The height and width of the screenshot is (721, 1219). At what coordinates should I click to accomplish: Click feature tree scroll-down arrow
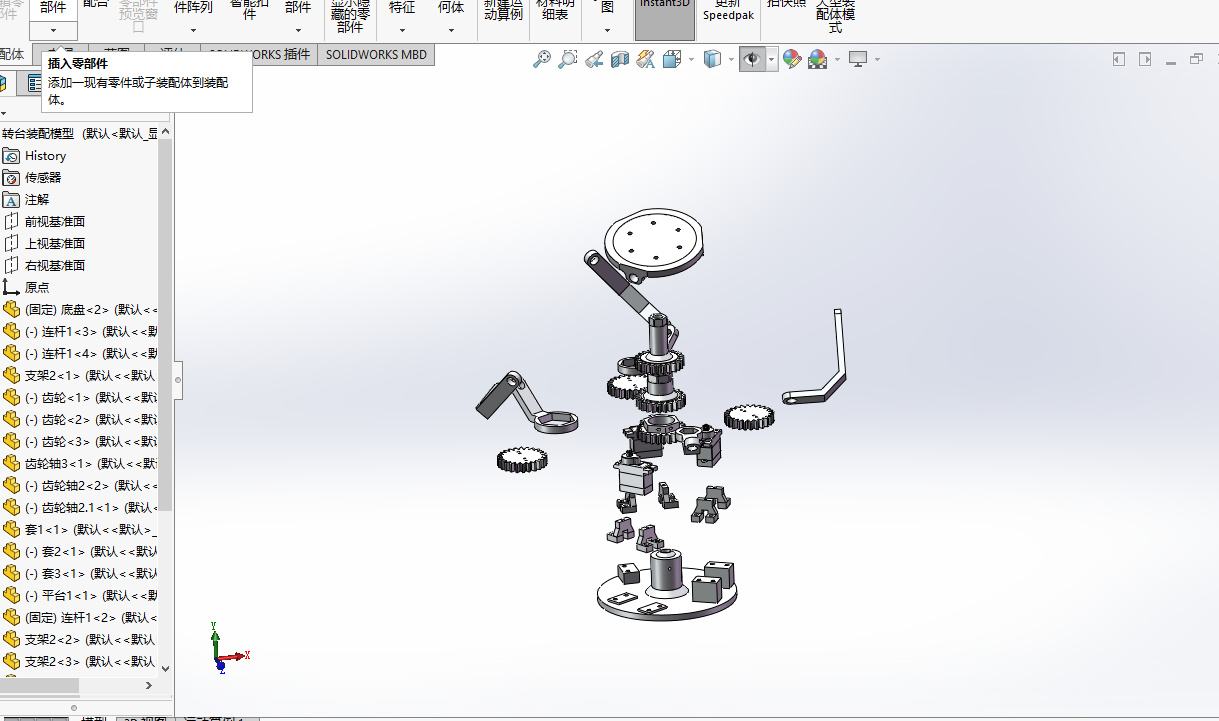(x=166, y=668)
